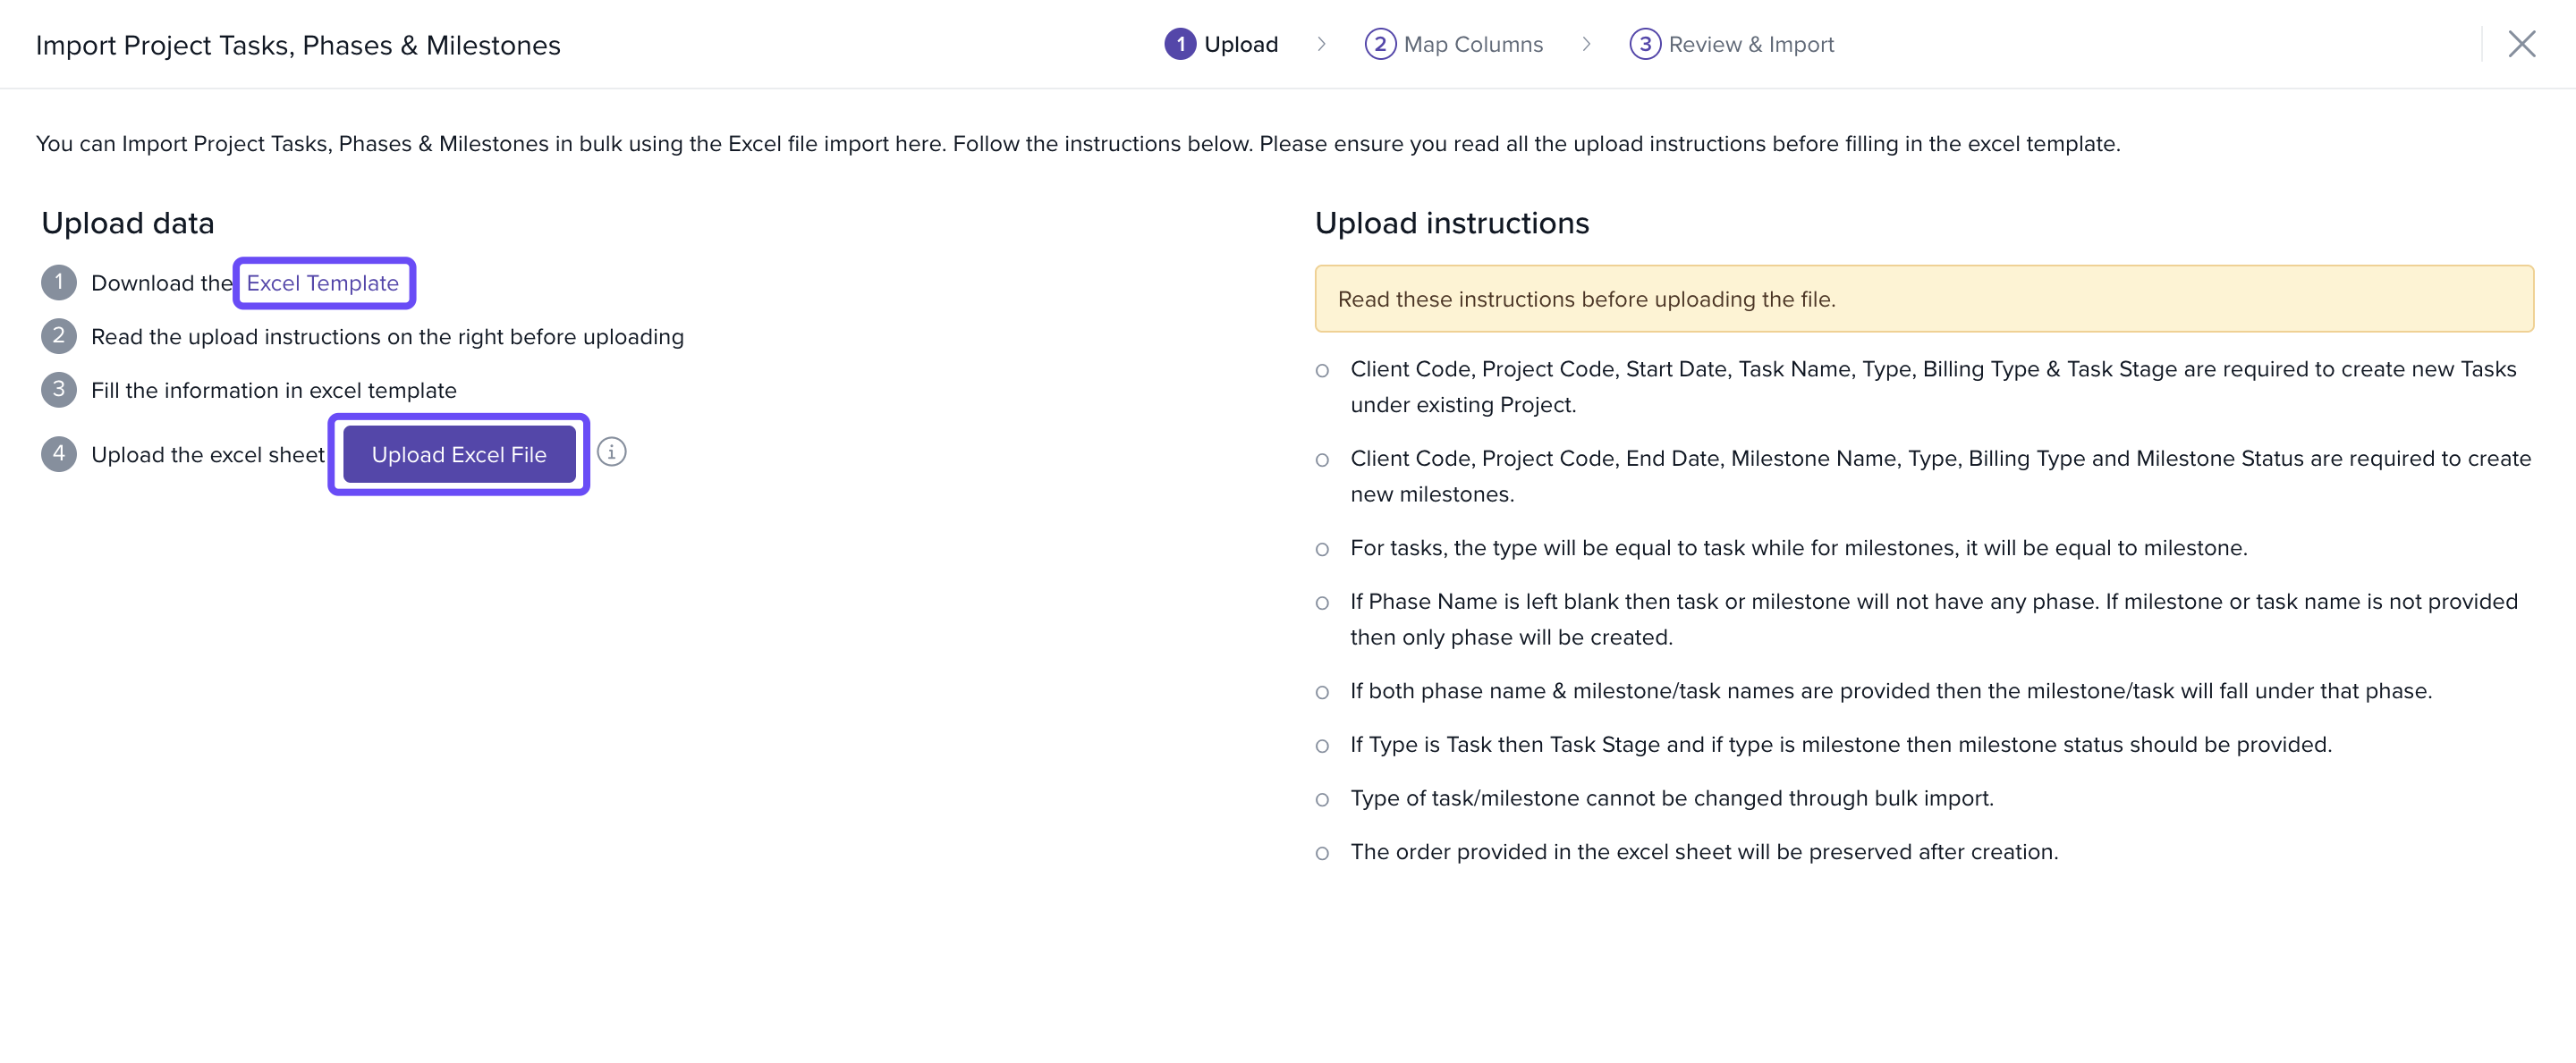Click the yellow 'Read these instructions' banner

1923,298
